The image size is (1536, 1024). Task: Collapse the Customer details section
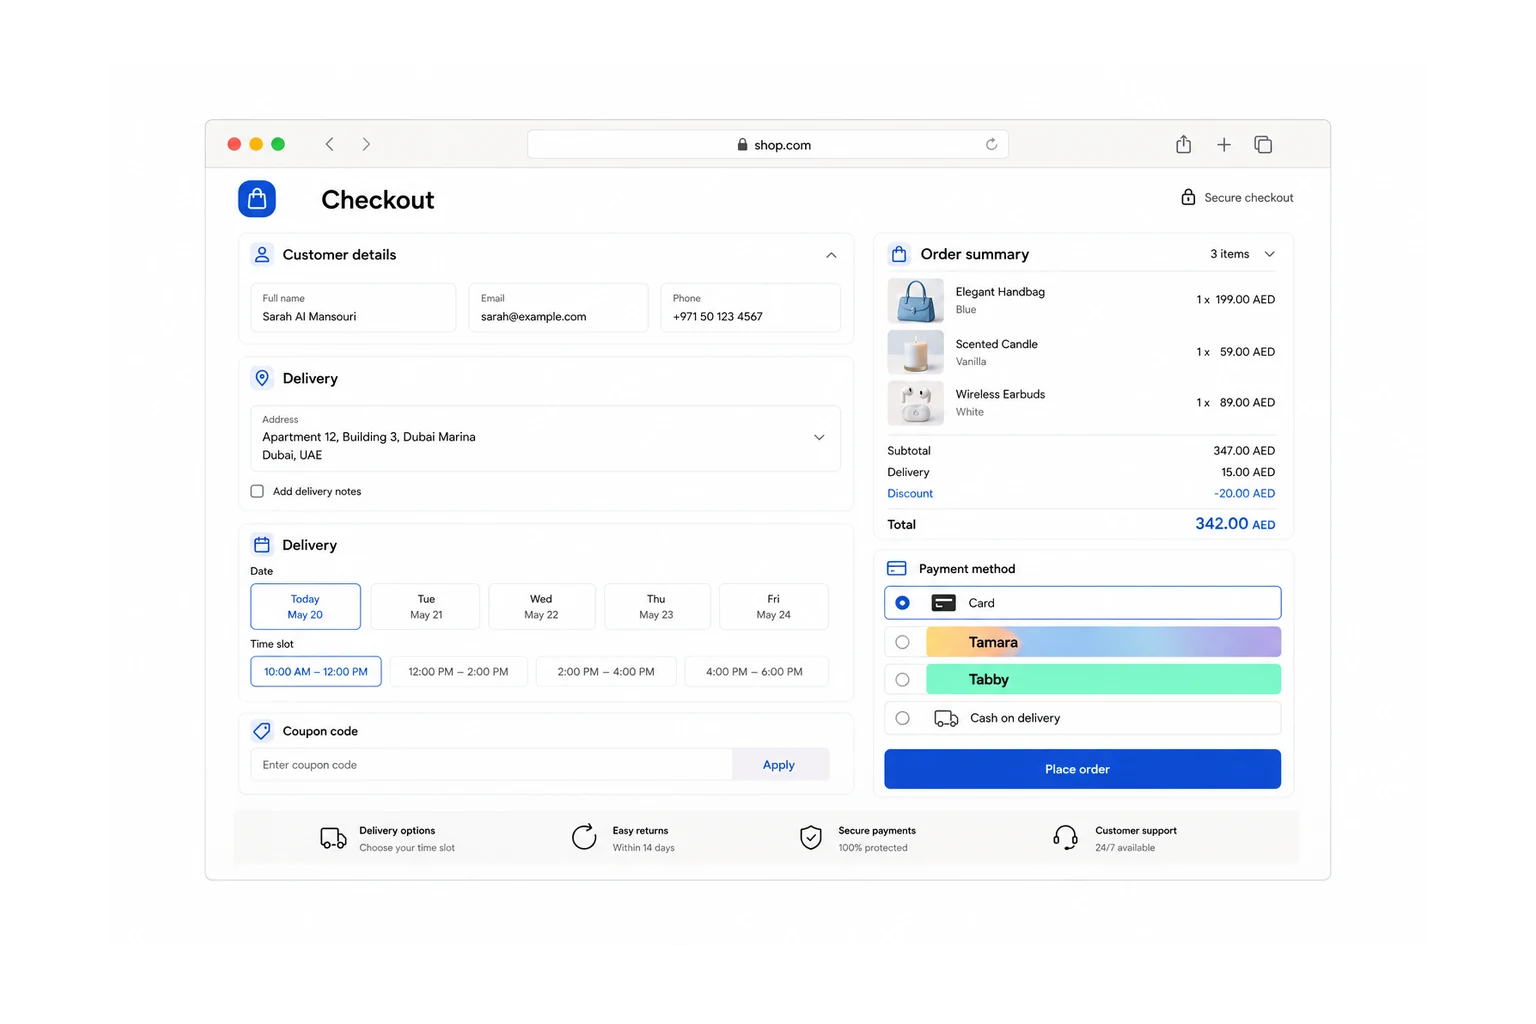(x=831, y=255)
